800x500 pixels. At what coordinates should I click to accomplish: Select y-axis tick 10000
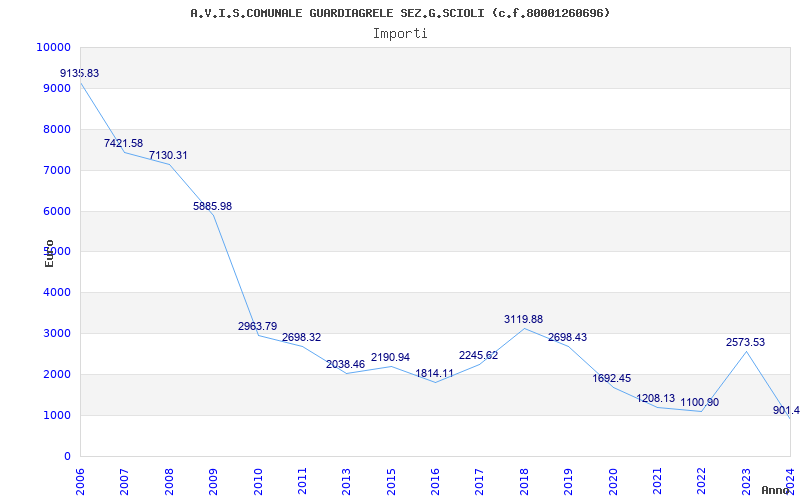click(x=53, y=47)
